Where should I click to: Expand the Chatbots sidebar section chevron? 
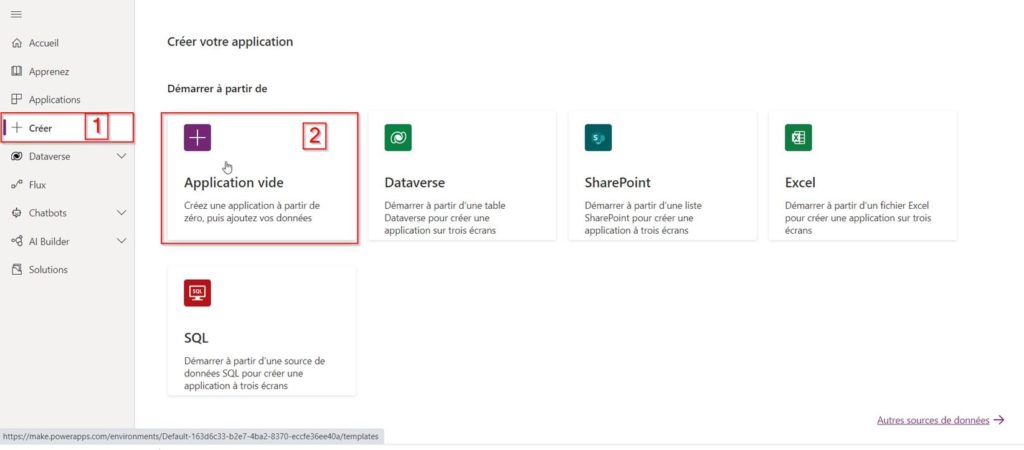click(122, 213)
